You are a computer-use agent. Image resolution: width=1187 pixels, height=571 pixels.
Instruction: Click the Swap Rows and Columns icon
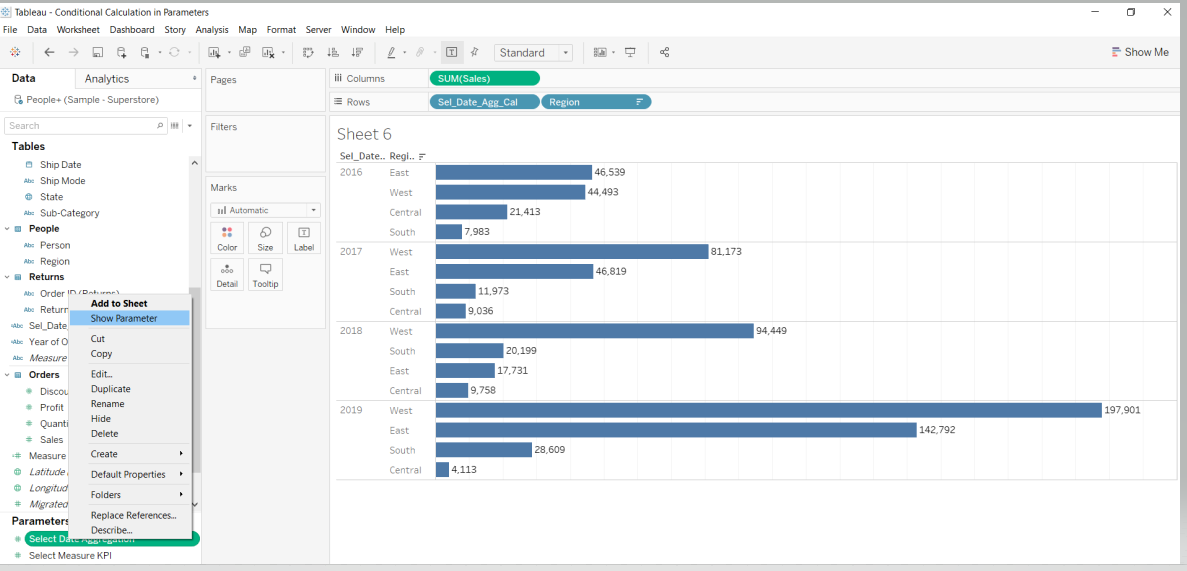308,52
